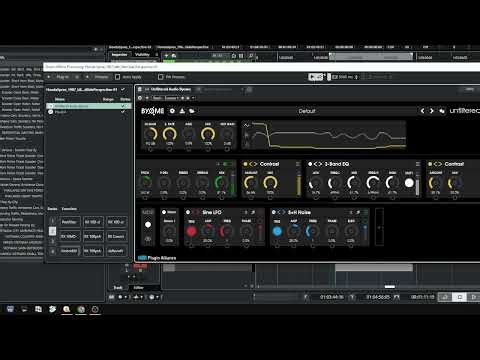Toggle checkbox right of Auto Apply

coord(160,77)
